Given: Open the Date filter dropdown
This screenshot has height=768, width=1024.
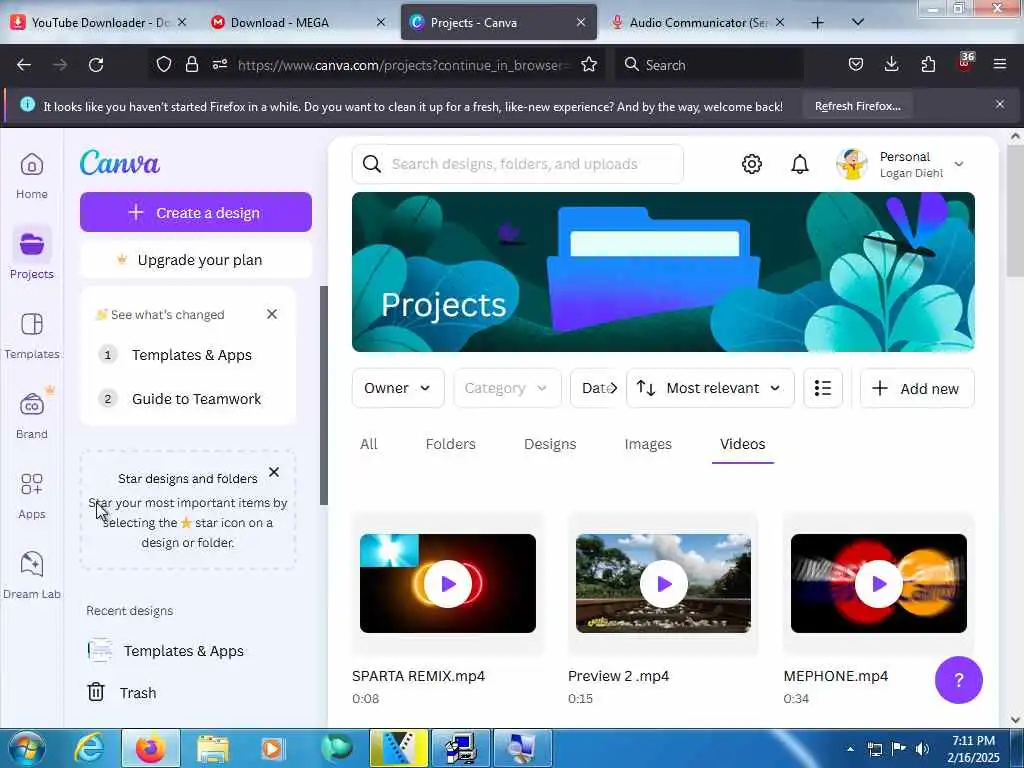Looking at the screenshot, I should tap(594, 388).
